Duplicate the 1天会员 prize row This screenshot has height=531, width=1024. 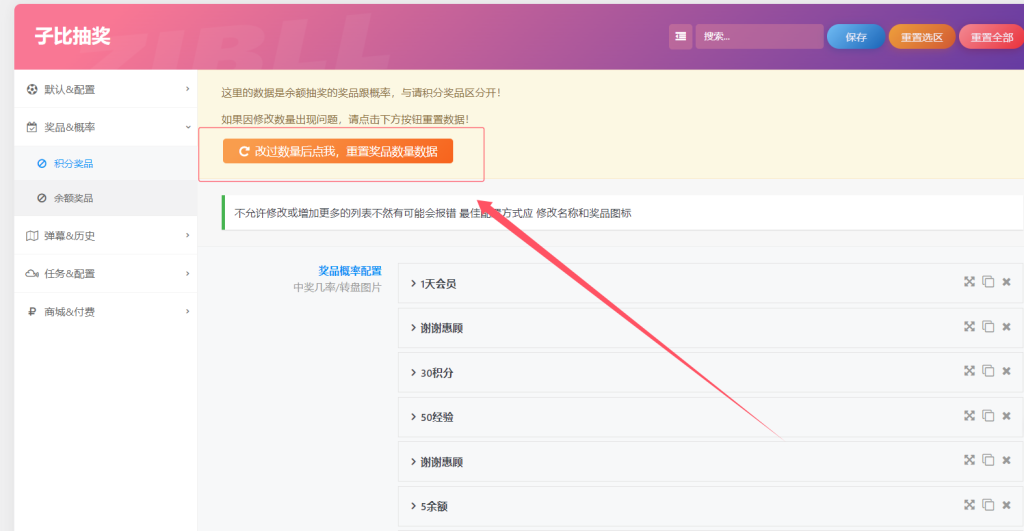click(x=988, y=282)
